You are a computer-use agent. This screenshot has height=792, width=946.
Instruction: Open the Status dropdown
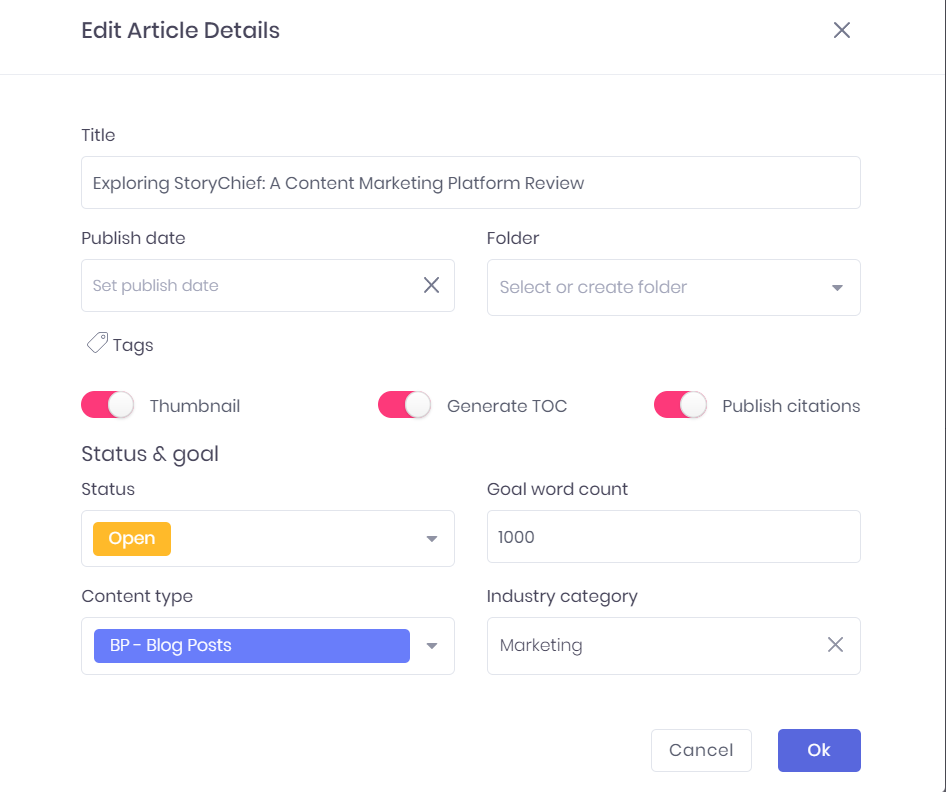(432, 538)
